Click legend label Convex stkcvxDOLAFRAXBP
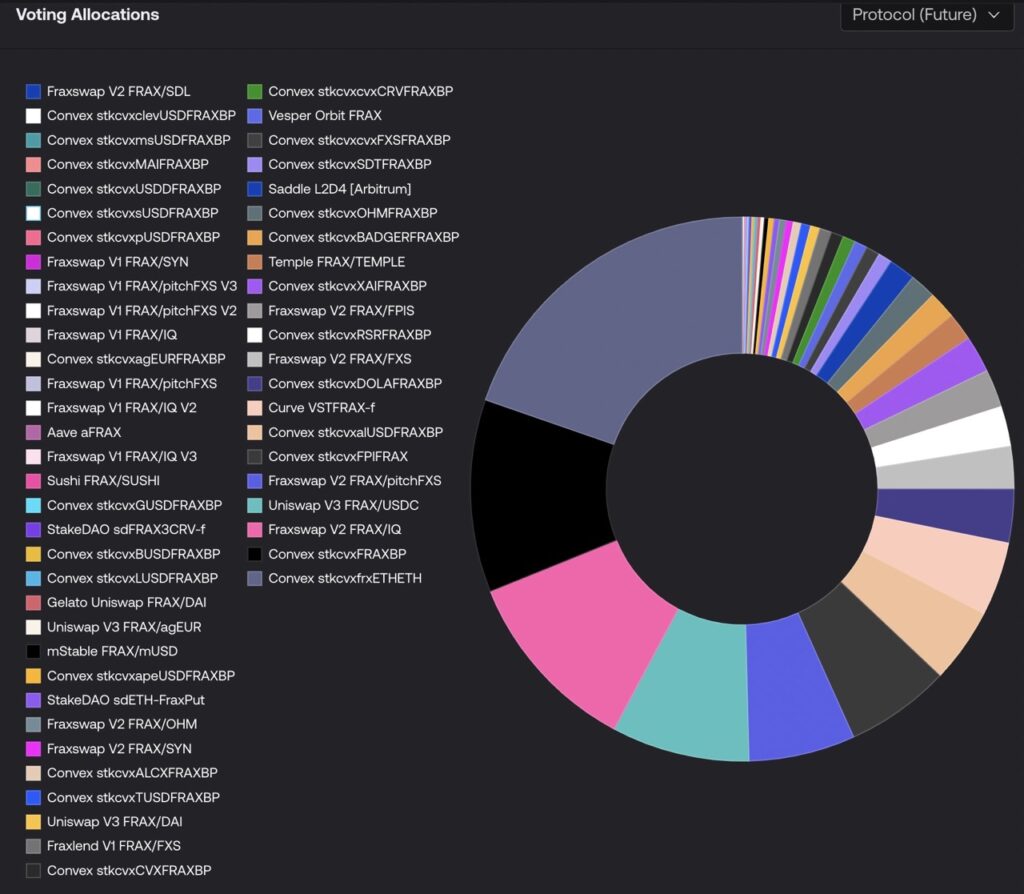This screenshot has width=1024, height=894. [355, 384]
